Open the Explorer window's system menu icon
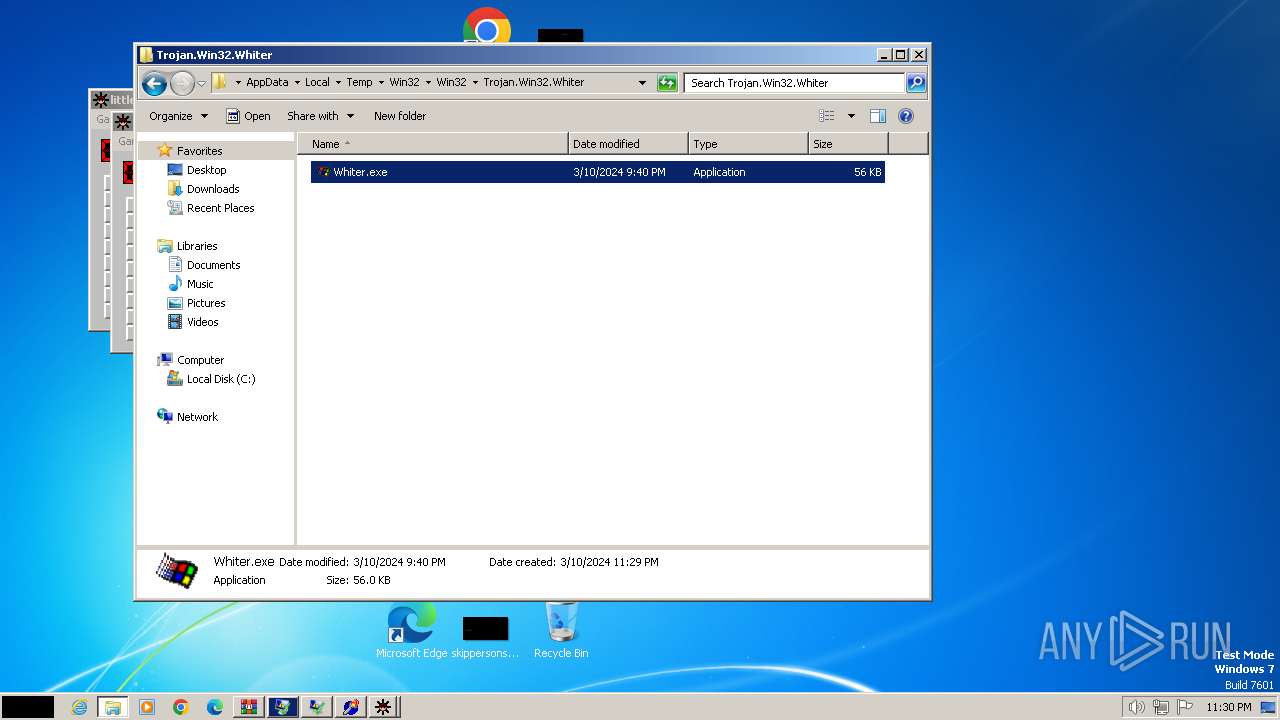Image resolution: width=1280 pixels, height=720 pixels. (x=146, y=55)
